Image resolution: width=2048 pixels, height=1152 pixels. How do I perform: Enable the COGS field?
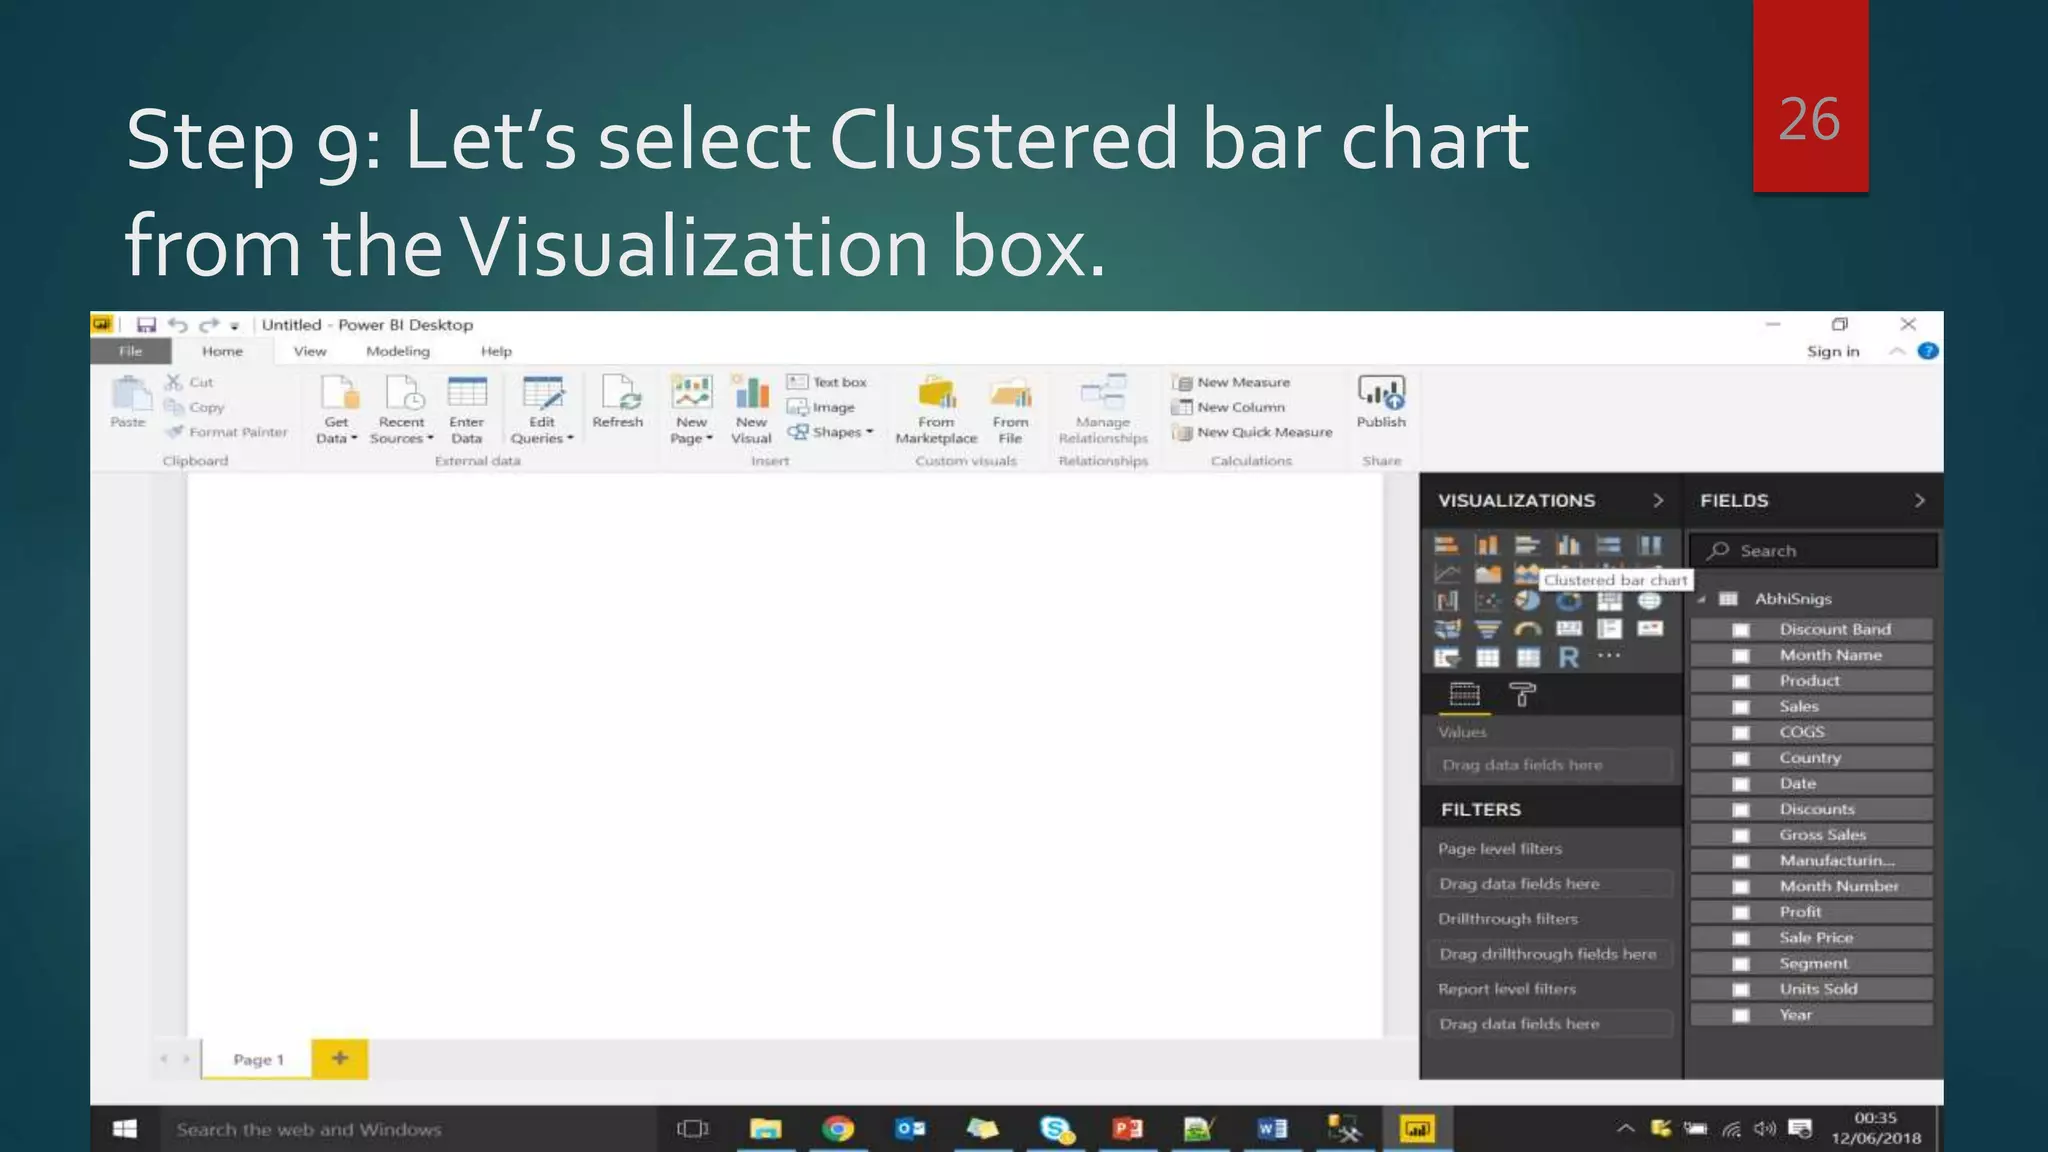[x=1741, y=733]
